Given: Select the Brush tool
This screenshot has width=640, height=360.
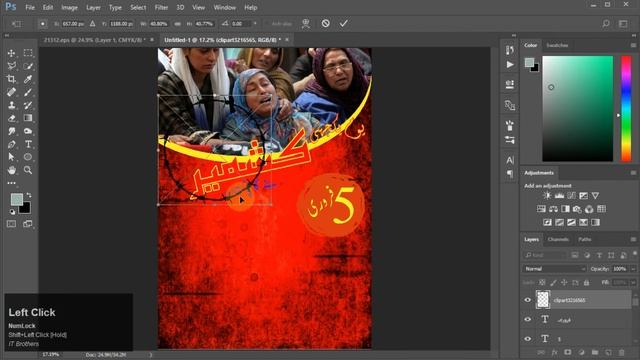Looking at the screenshot, I should [x=28, y=92].
